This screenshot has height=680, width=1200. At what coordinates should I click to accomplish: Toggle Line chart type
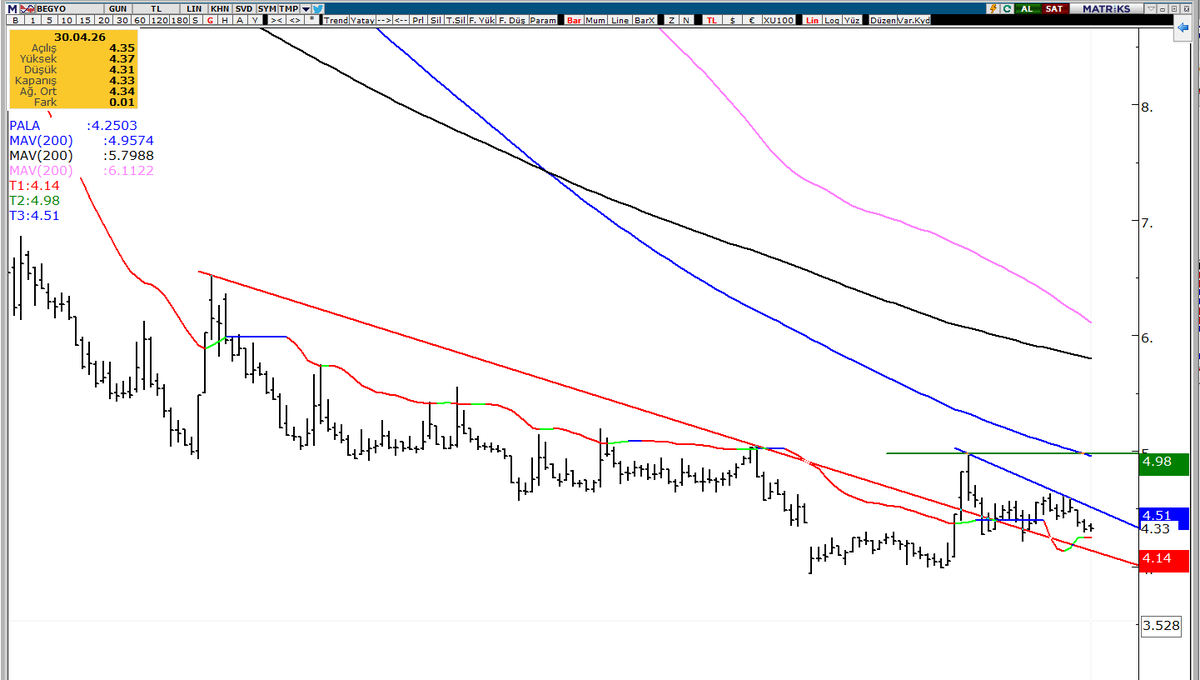click(620, 20)
